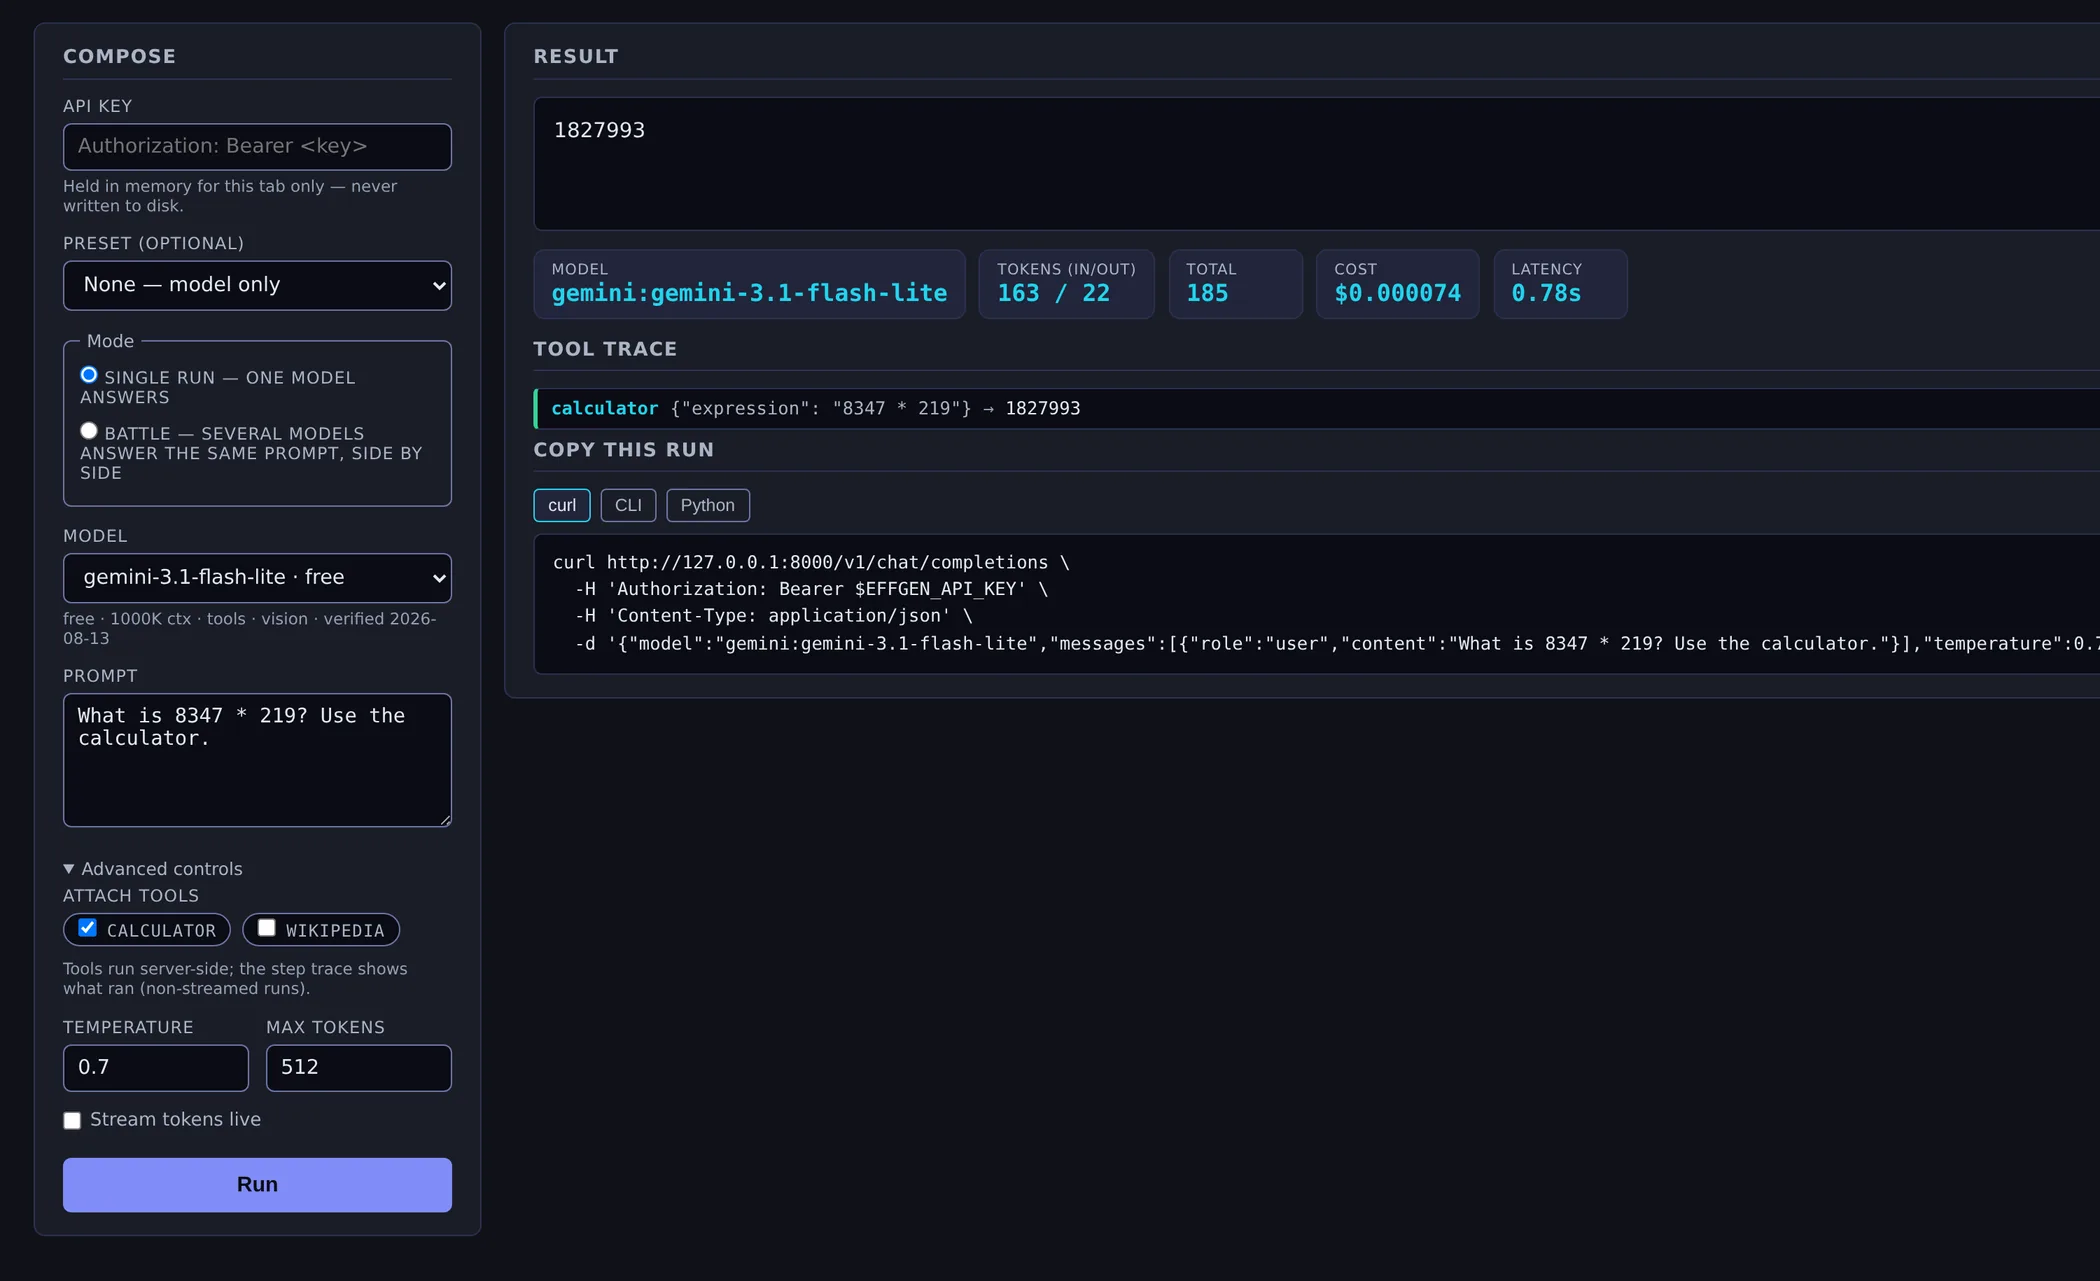Open the Model dropdown showing gemini-3.1-flash-lite
The image size is (2100, 1281).
[x=257, y=578]
